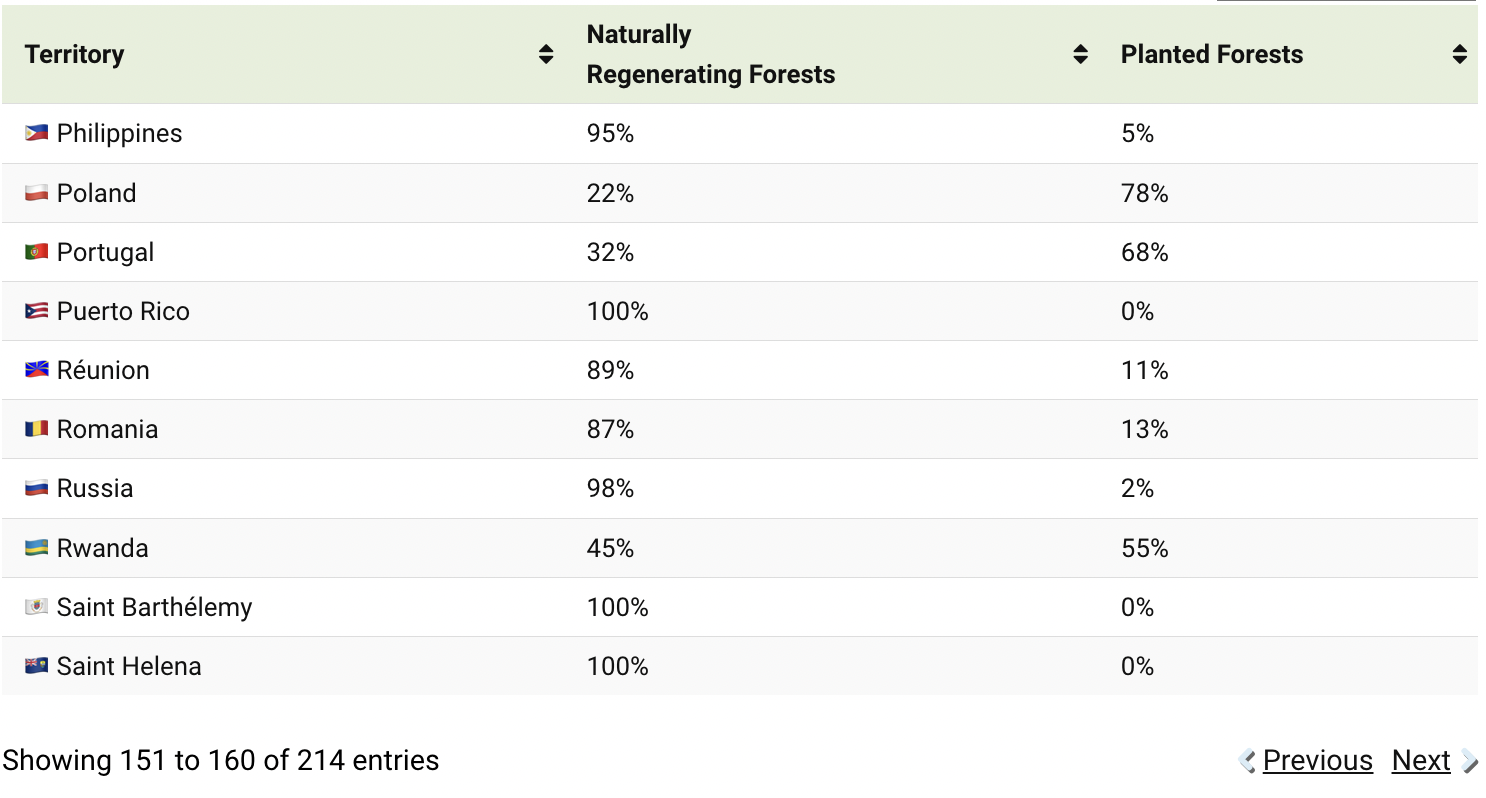The image size is (1486, 798).
Task: Click the Romania flag icon
Action: (37, 429)
